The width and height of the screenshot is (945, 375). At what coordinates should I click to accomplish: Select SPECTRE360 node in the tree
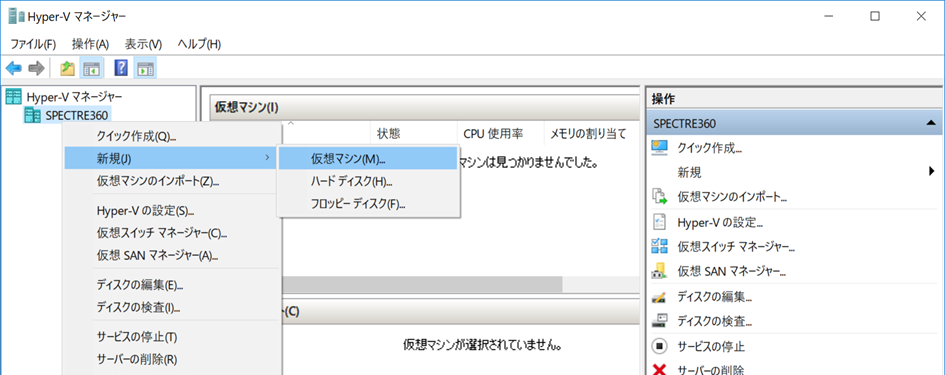(x=78, y=115)
